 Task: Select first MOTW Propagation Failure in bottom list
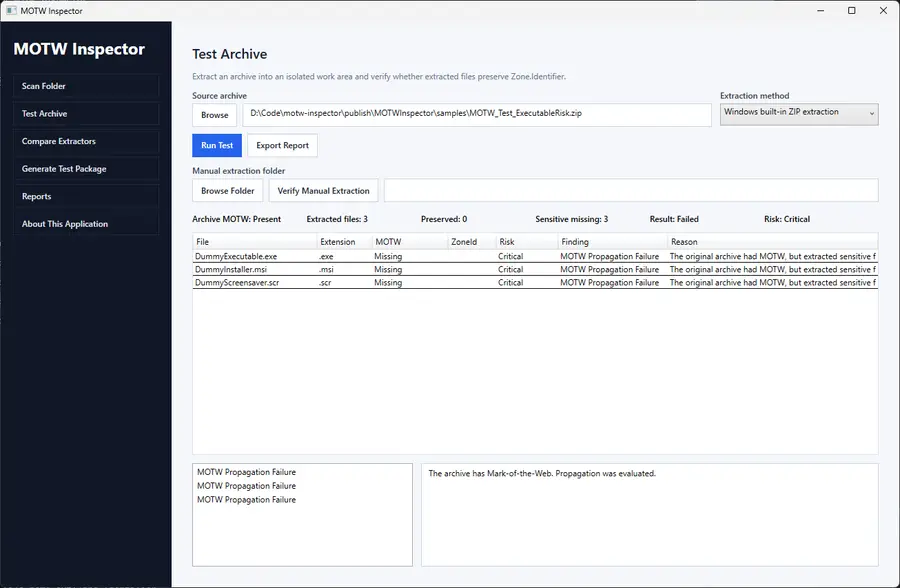tap(246, 472)
